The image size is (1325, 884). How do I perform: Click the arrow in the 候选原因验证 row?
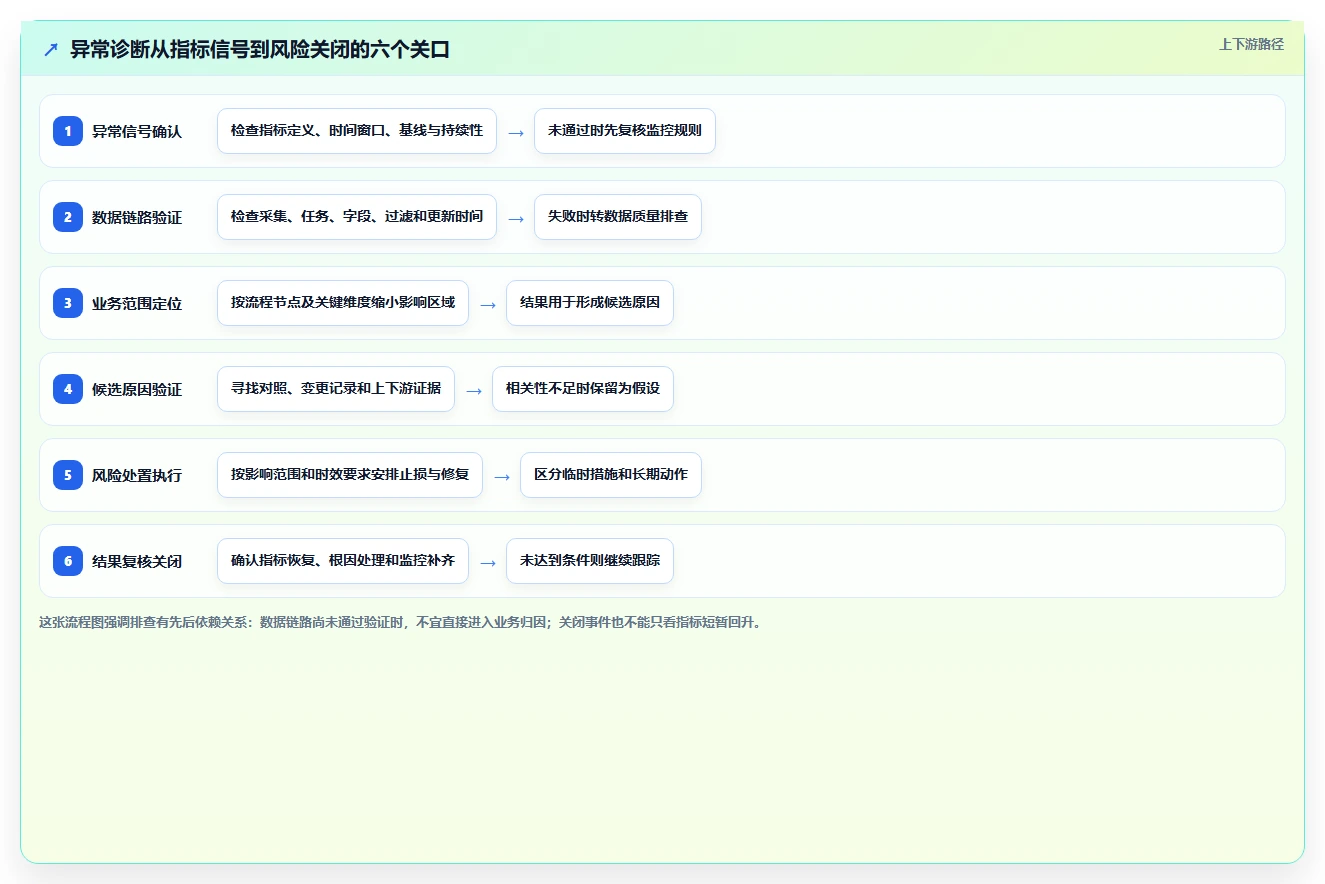474,390
